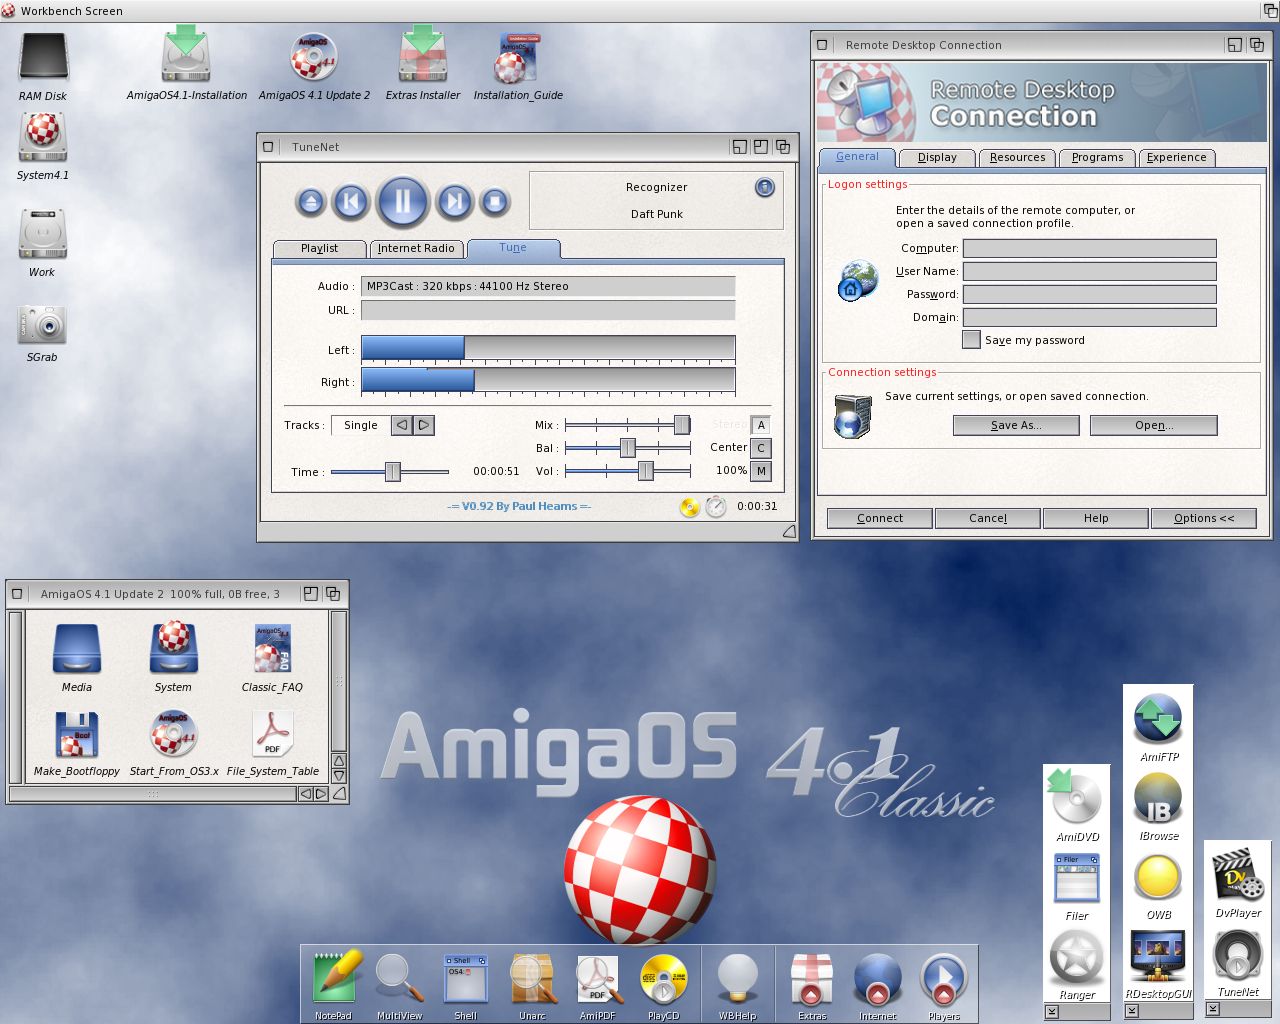This screenshot has height=1024, width=1280.
Task: Open the RAM Disk desktop icon
Action: [43, 58]
